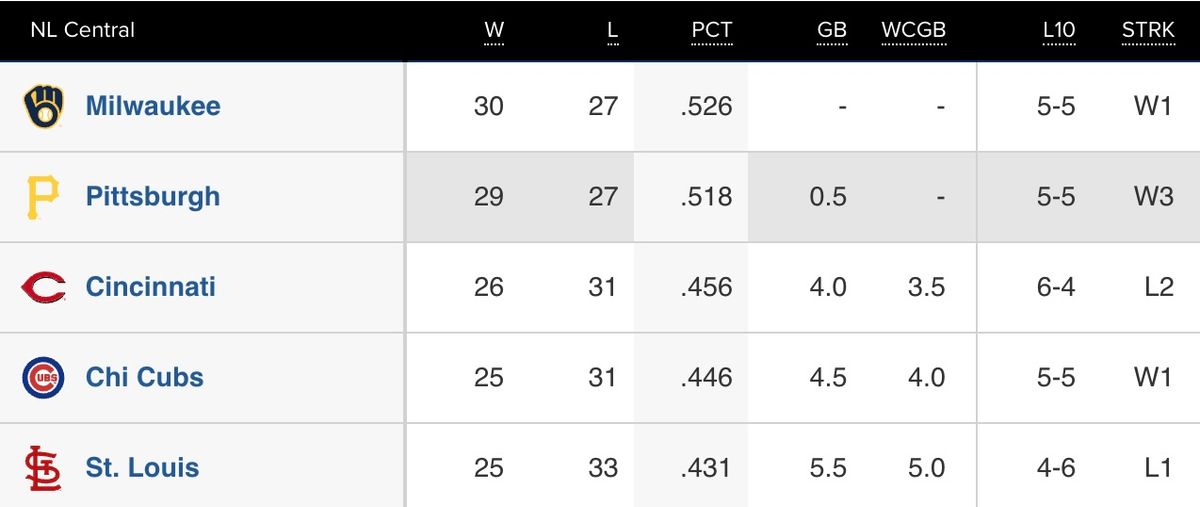This screenshot has width=1200, height=507.
Task: Click the Pittsburgh Pirates team logo
Action: coord(43,197)
